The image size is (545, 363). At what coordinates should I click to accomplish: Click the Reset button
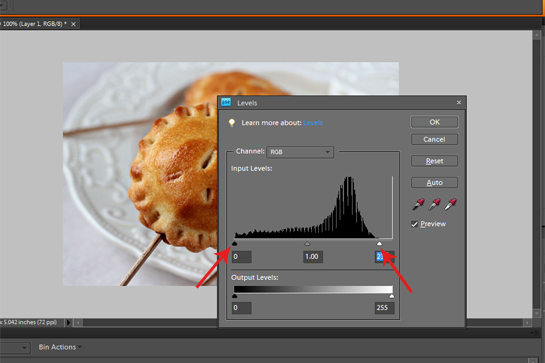434,161
